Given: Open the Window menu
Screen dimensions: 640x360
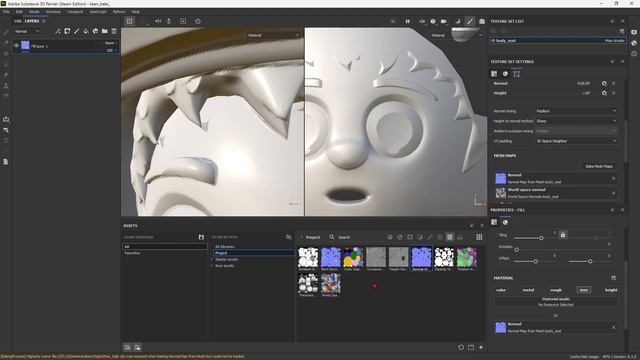Looking at the screenshot, I should pyautogui.click(x=53, y=12).
